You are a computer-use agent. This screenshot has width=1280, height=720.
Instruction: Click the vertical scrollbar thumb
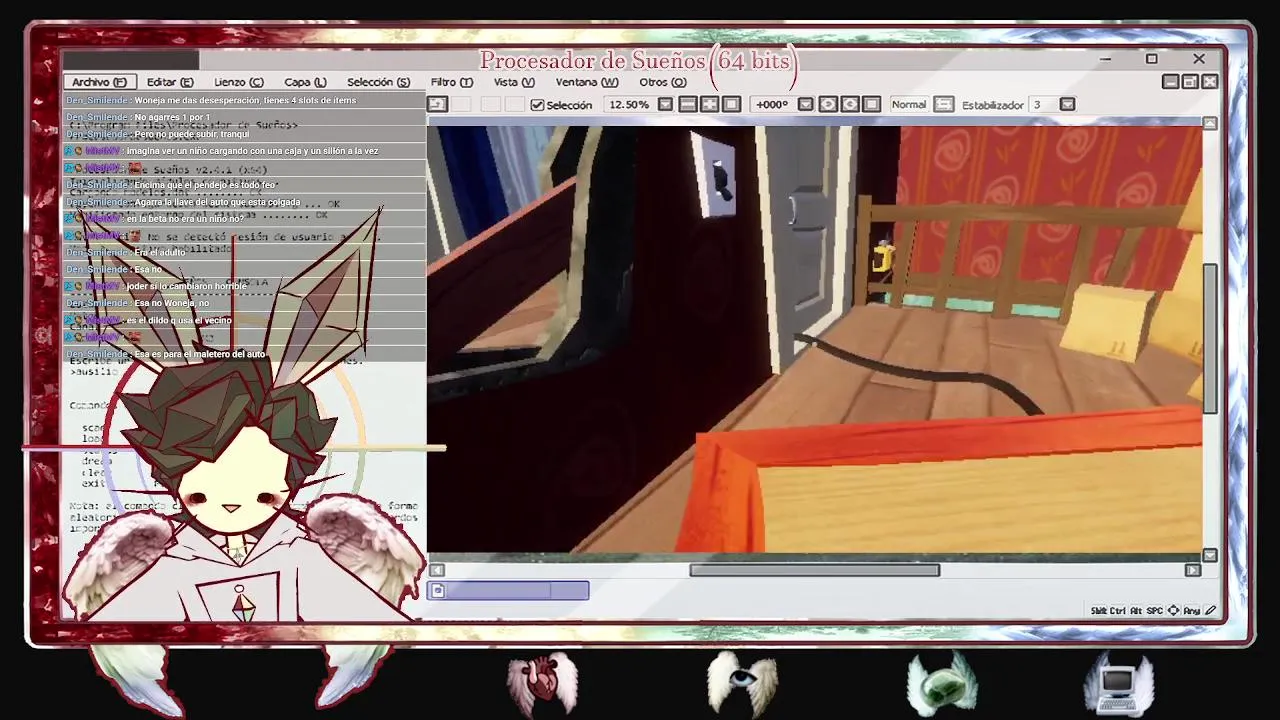pyautogui.click(x=1210, y=338)
